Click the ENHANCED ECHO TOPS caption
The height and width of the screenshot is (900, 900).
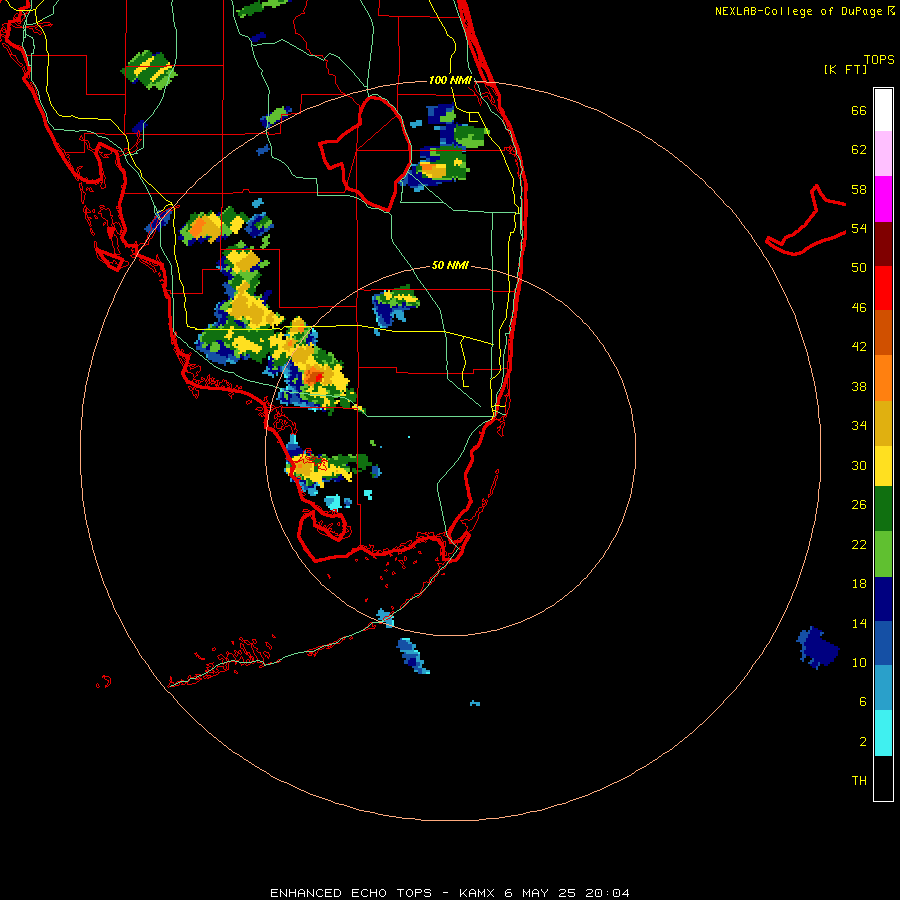(x=351, y=893)
